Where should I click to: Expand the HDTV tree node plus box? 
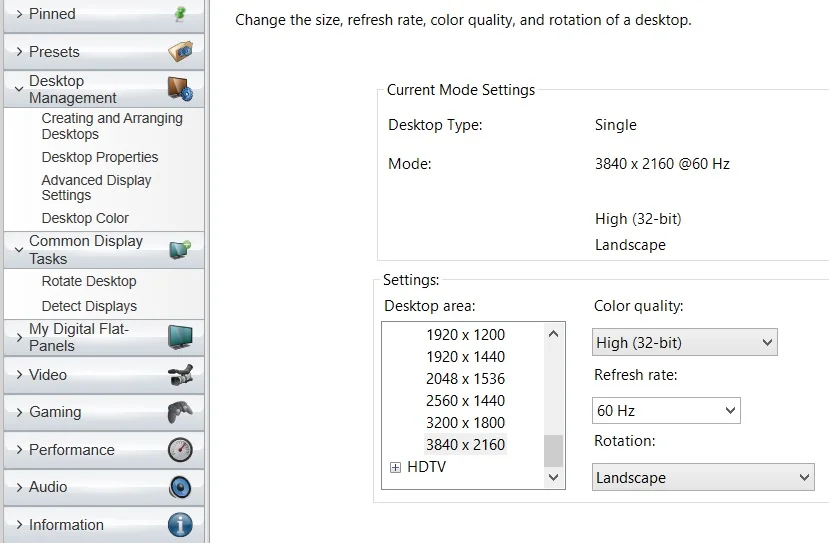[x=395, y=467]
